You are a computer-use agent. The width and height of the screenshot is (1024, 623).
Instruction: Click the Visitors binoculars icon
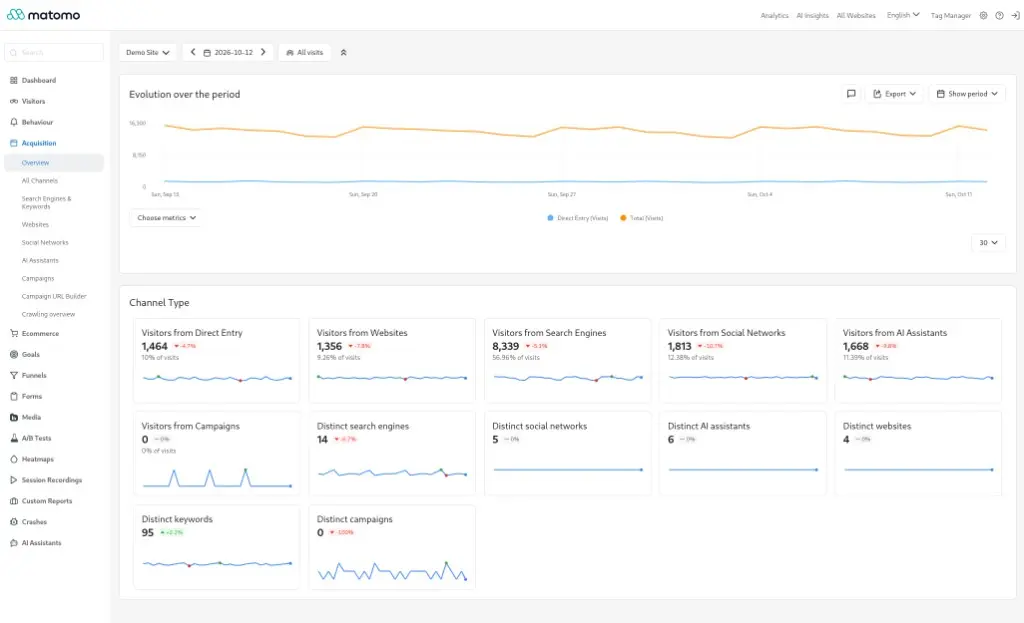pyautogui.click(x=14, y=101)
